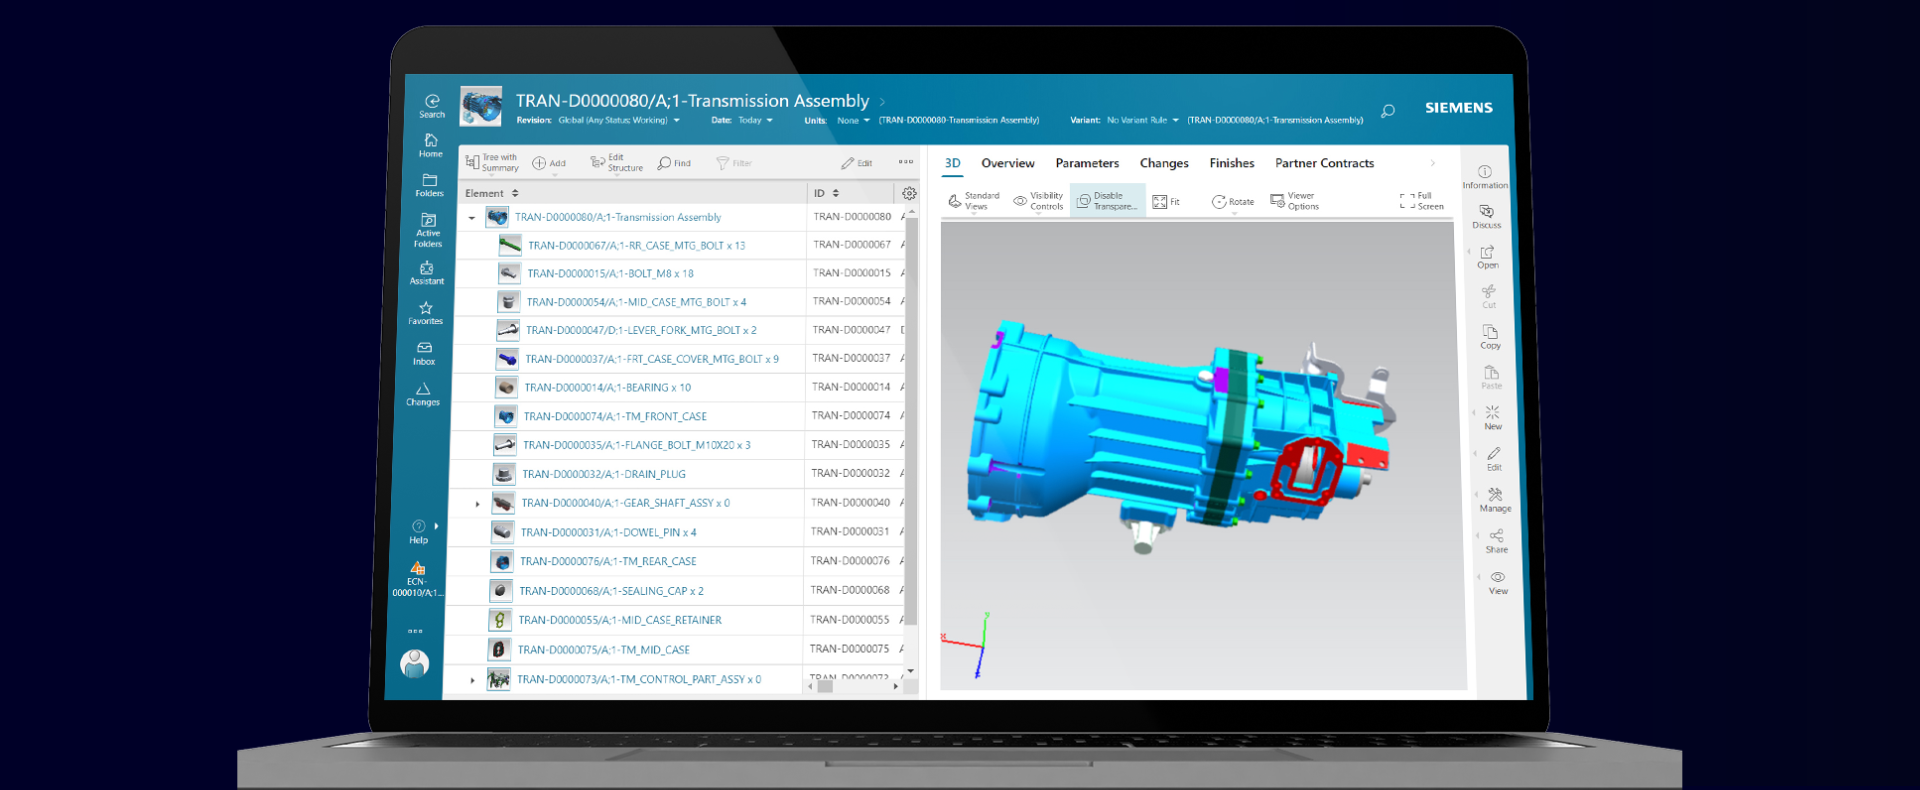Screen dimensions: 1920x790
Task: Open the Revision rule dropdown
Action: (x=677, y=120)
